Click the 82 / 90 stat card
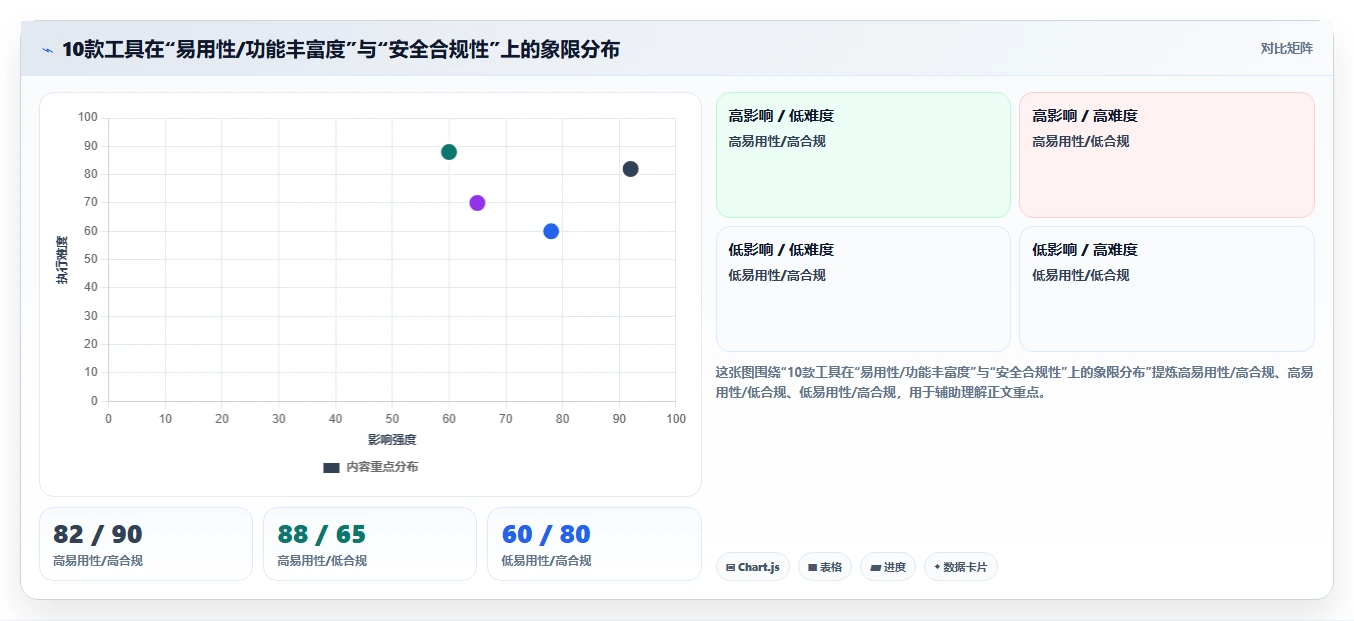Image resolution: width=1354 pixels, height=621 pixels. coord(146,544)
